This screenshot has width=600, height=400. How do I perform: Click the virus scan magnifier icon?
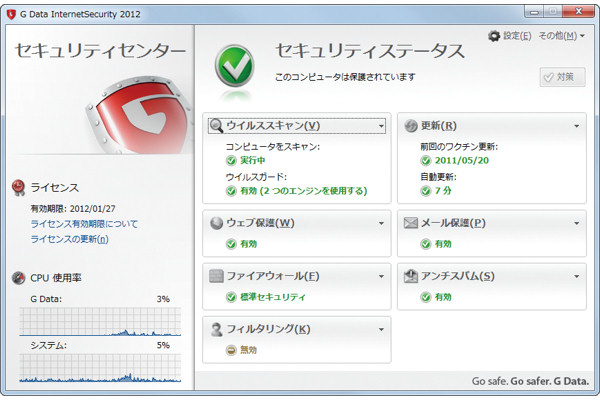[x=216, y=126]
